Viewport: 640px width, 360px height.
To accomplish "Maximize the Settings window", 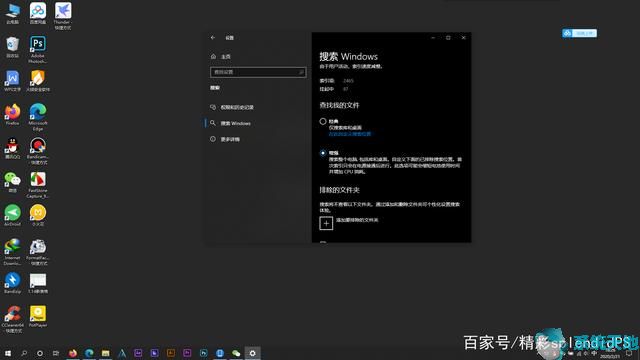I will pyautogui.click(x=448, y=38).
